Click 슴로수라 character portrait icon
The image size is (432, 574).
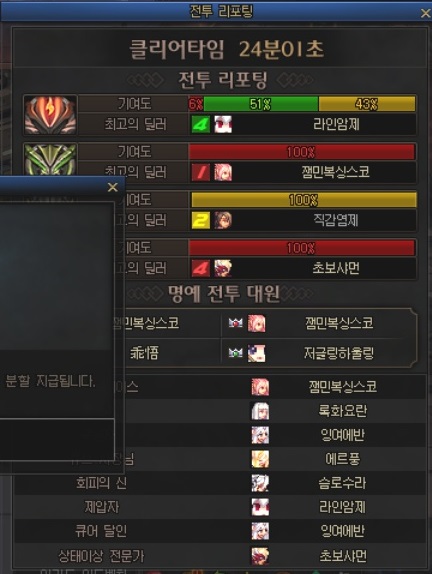[x=260, y=483]
